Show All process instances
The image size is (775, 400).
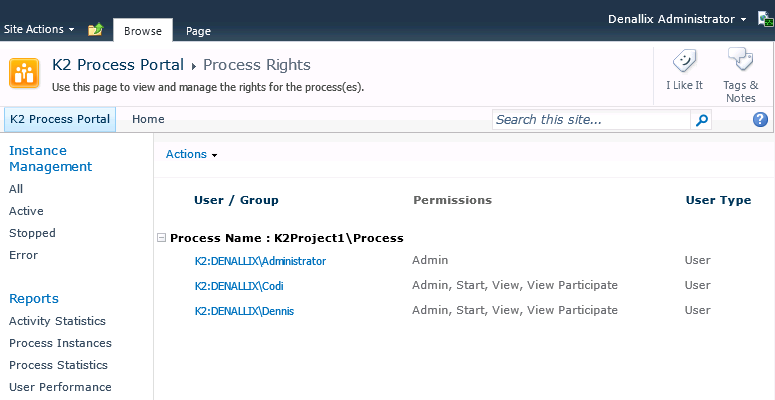coord(16,189)
